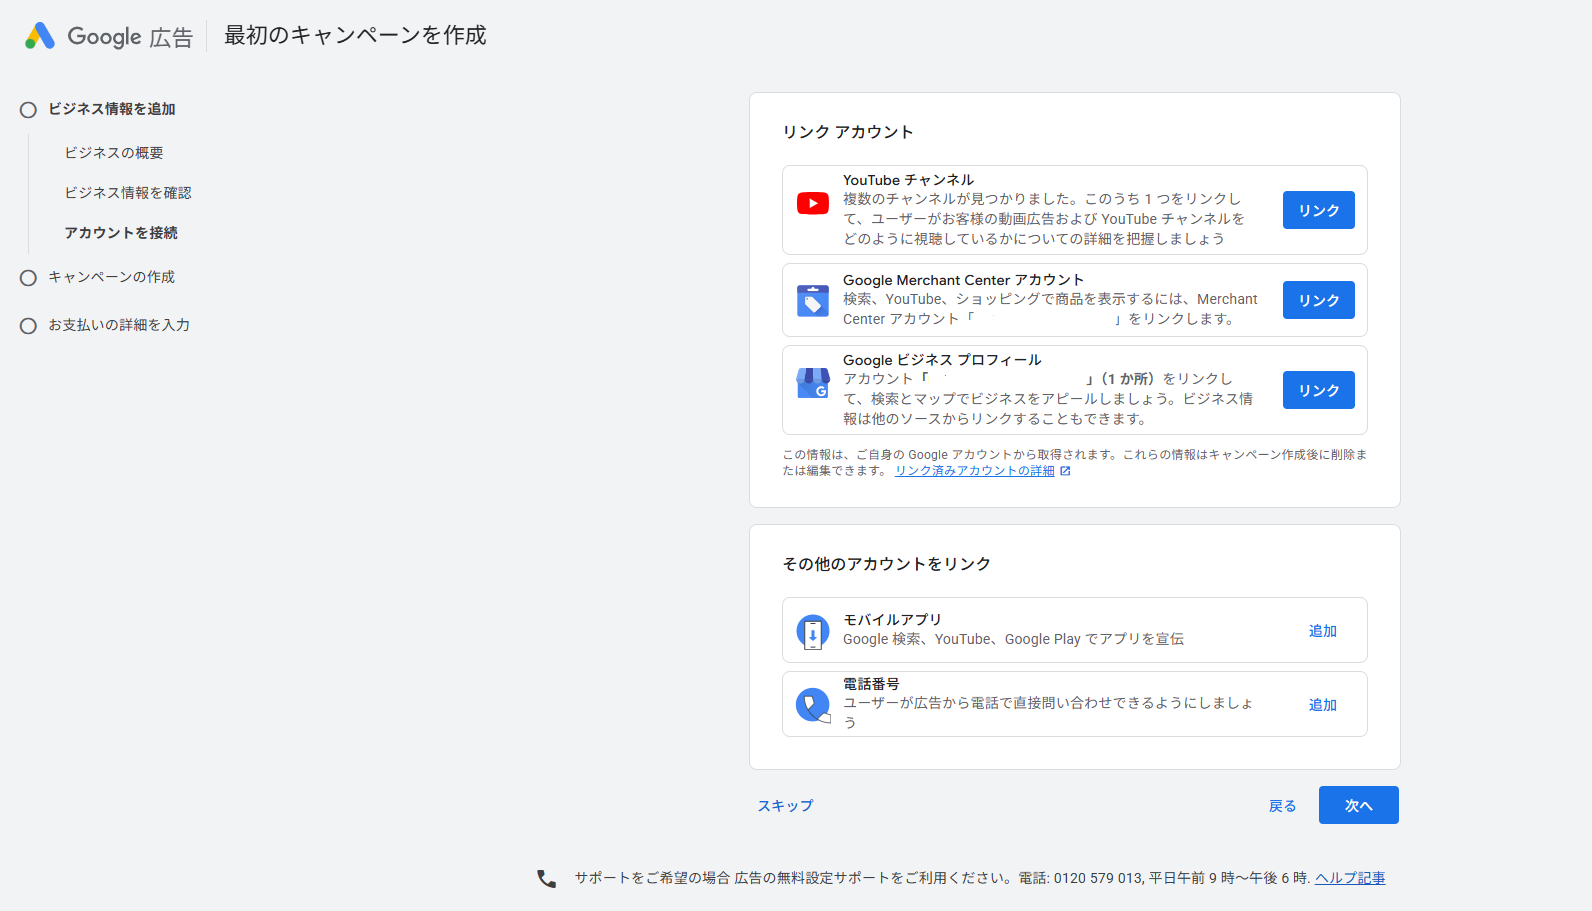Link the Google Merchant Center account
The height and width of the screenshot is (911, 1592).
1319,300
